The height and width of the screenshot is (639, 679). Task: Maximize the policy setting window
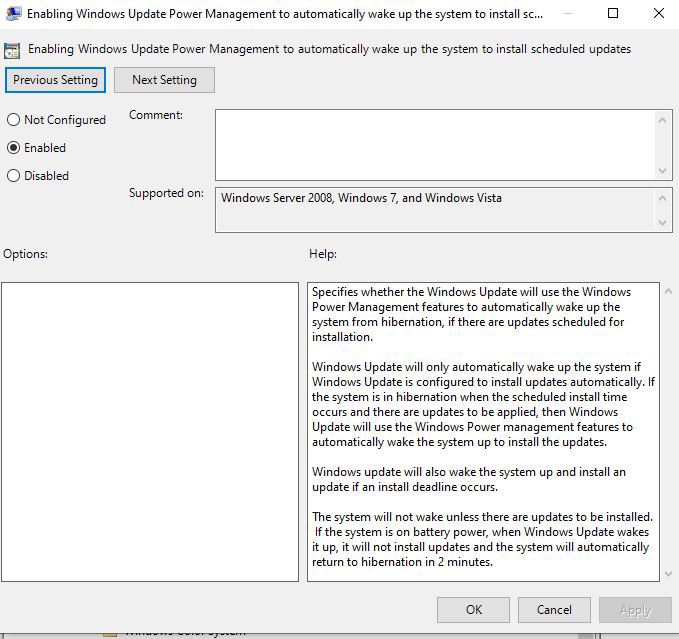point(613,13)
